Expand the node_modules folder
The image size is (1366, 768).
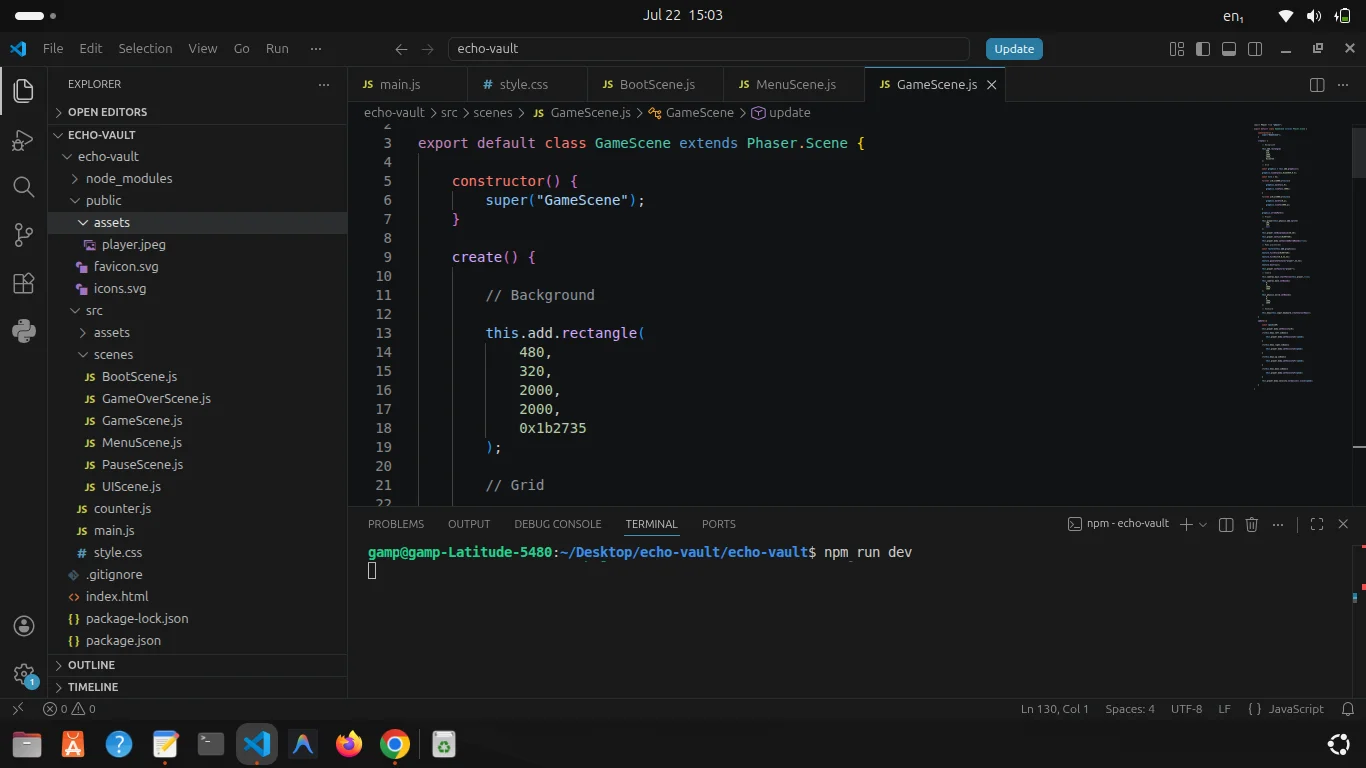click(x=198, y=178)
